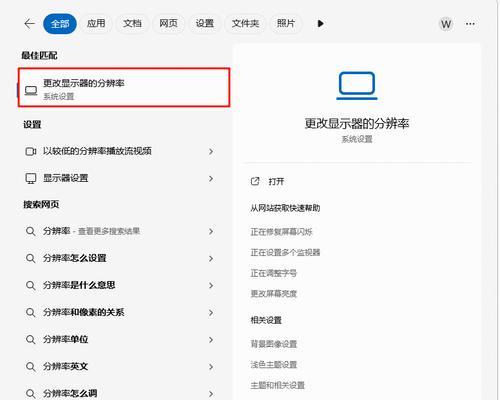
Task: Open the W user account avatar
Action: point(446,24)
